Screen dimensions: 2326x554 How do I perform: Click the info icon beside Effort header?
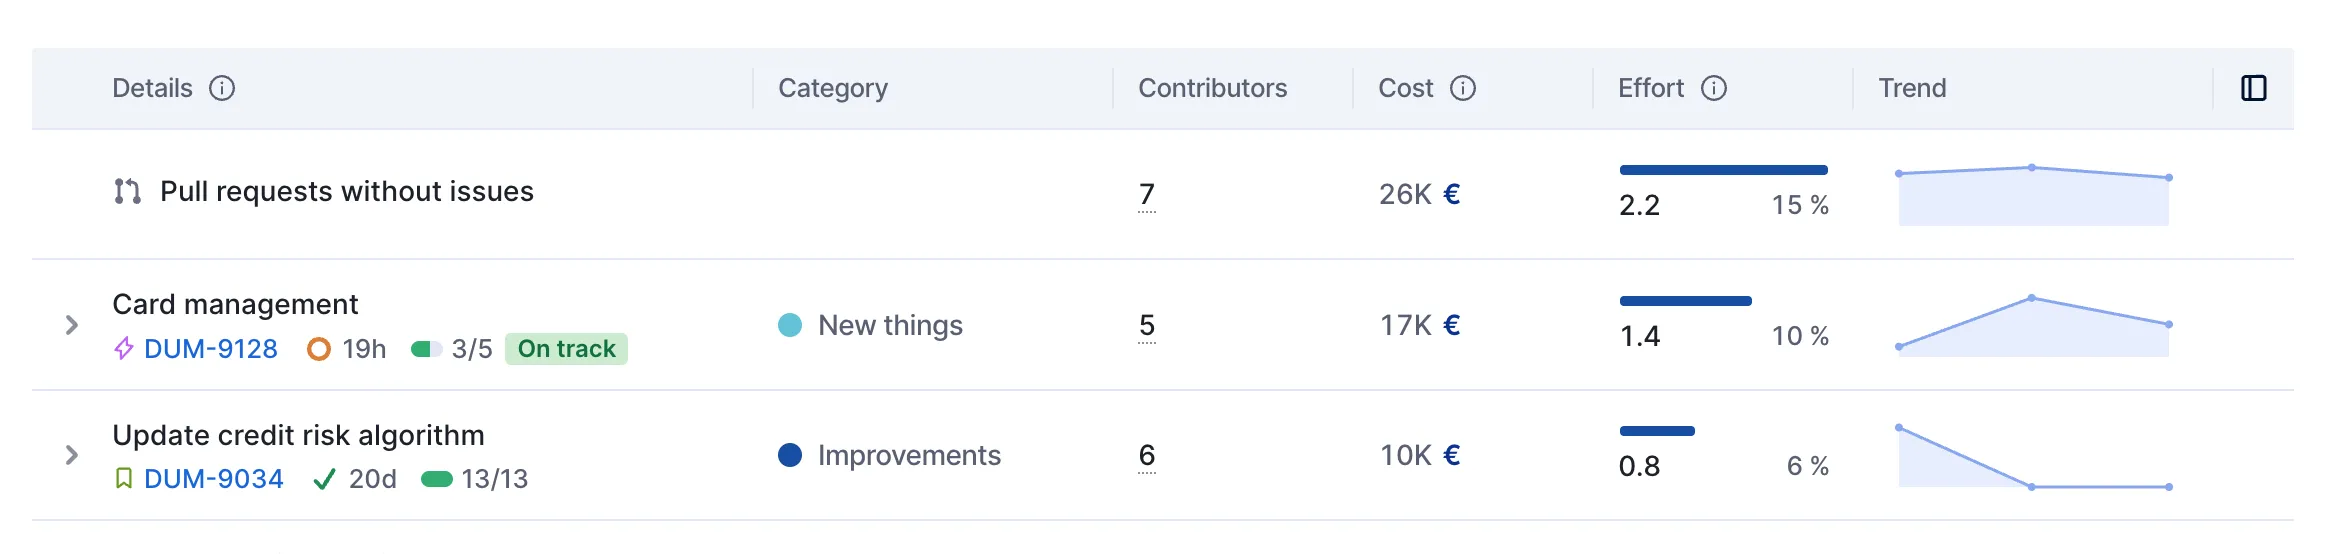point(1714,88)
